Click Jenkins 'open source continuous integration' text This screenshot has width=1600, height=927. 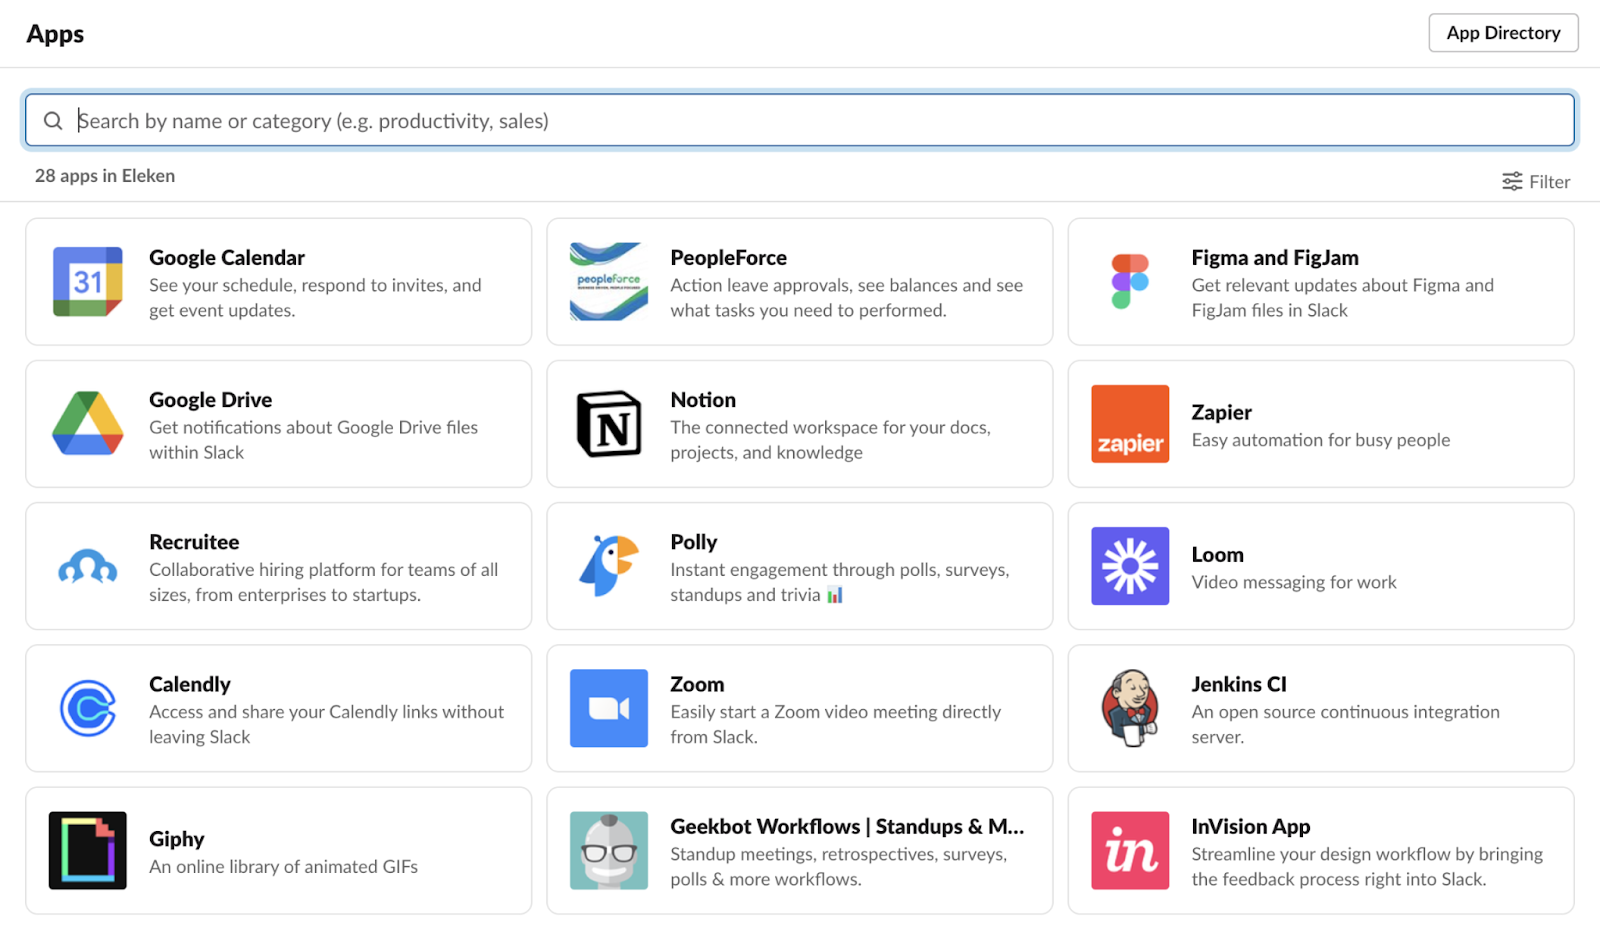click(1345, 724)
